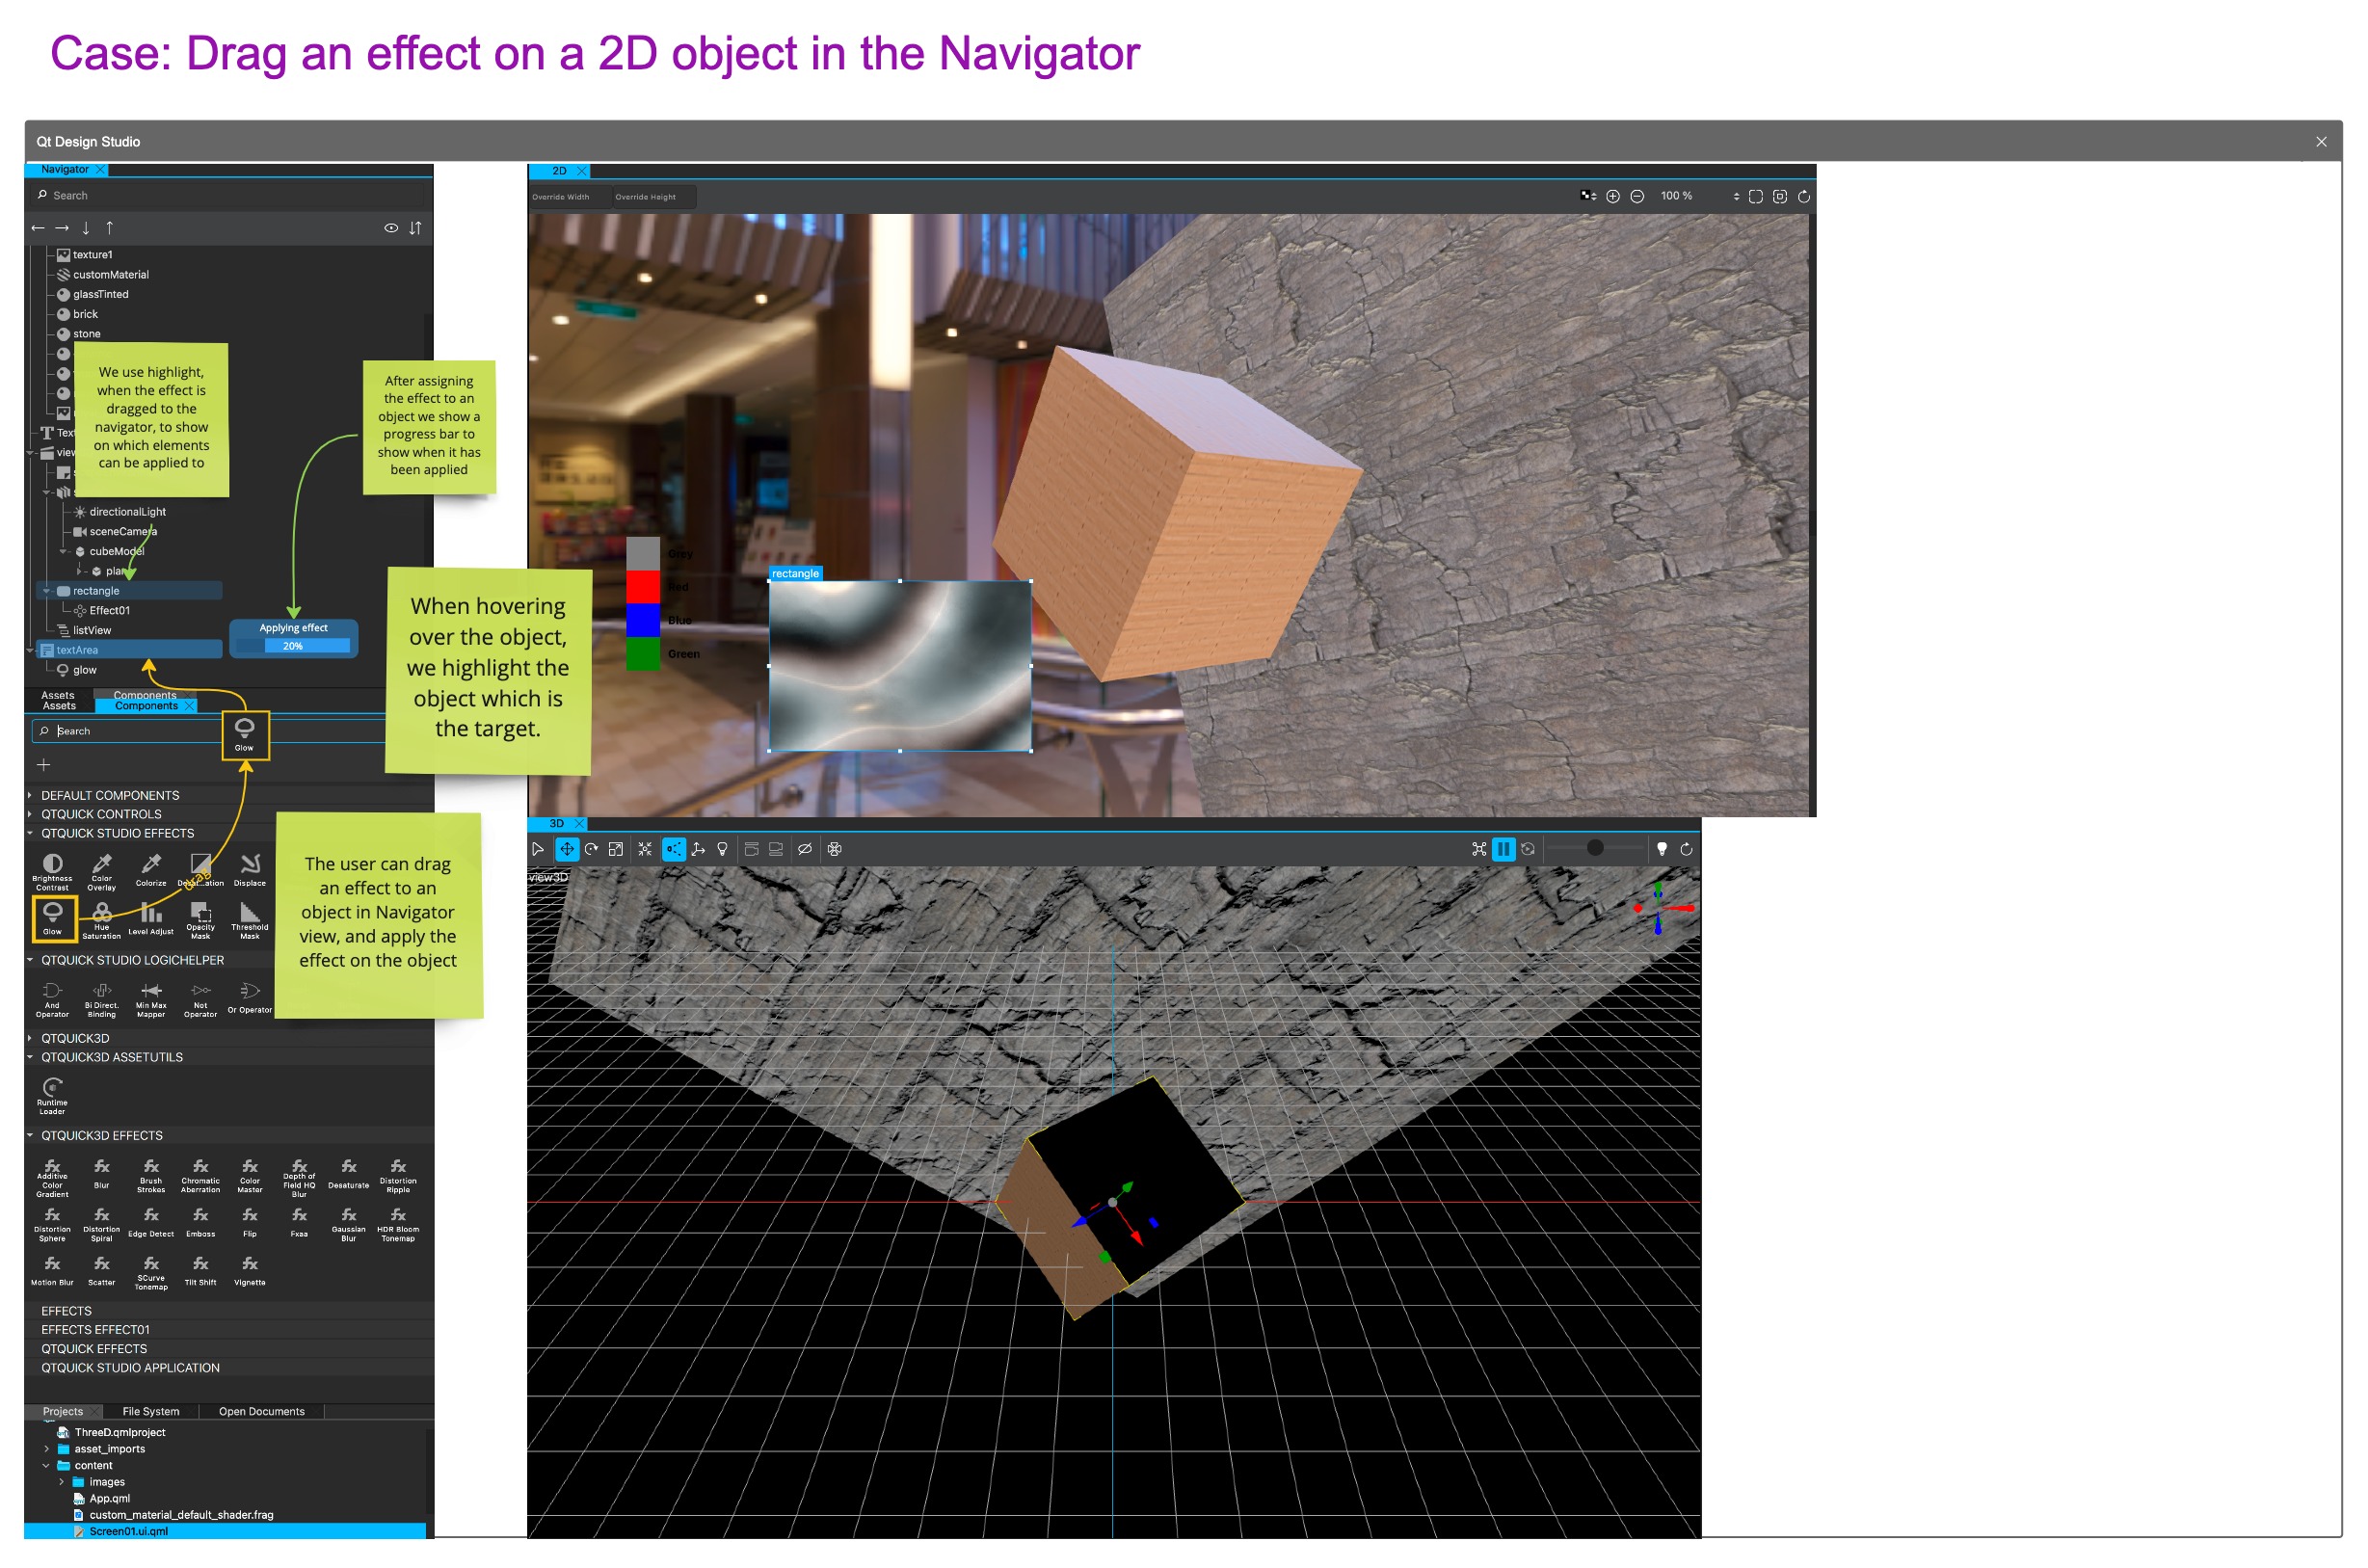Select the Gaussian Blur 3D effect

point(348,1224)
